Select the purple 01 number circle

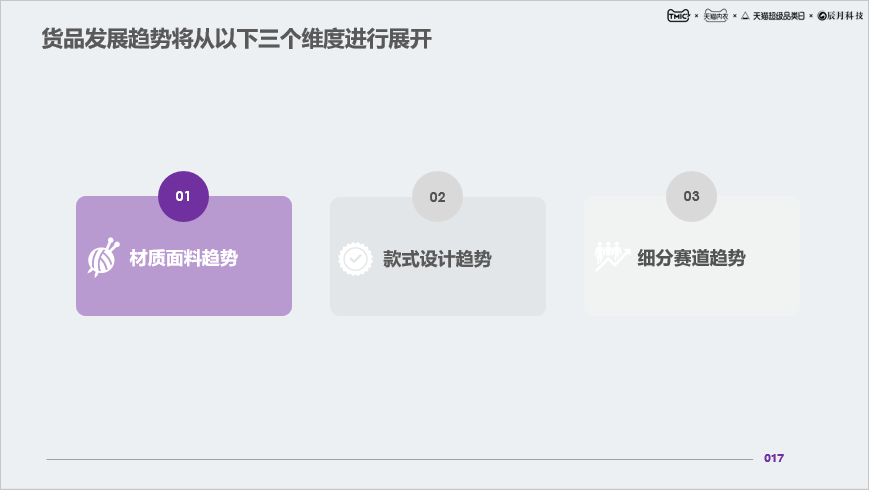click(x=183, y=196)
